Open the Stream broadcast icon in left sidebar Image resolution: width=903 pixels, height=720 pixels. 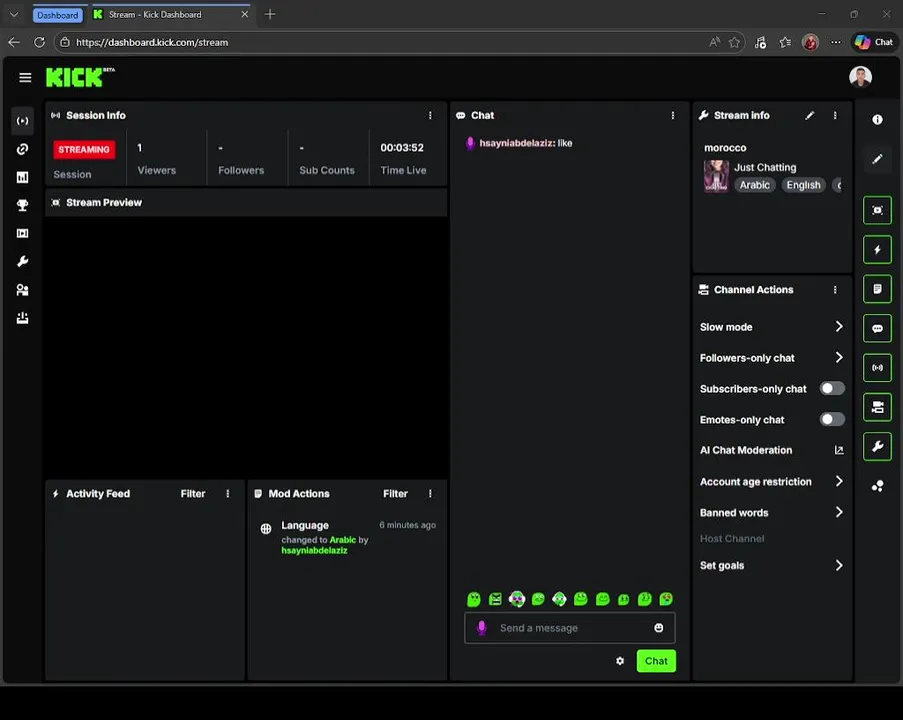coord(22,121)
